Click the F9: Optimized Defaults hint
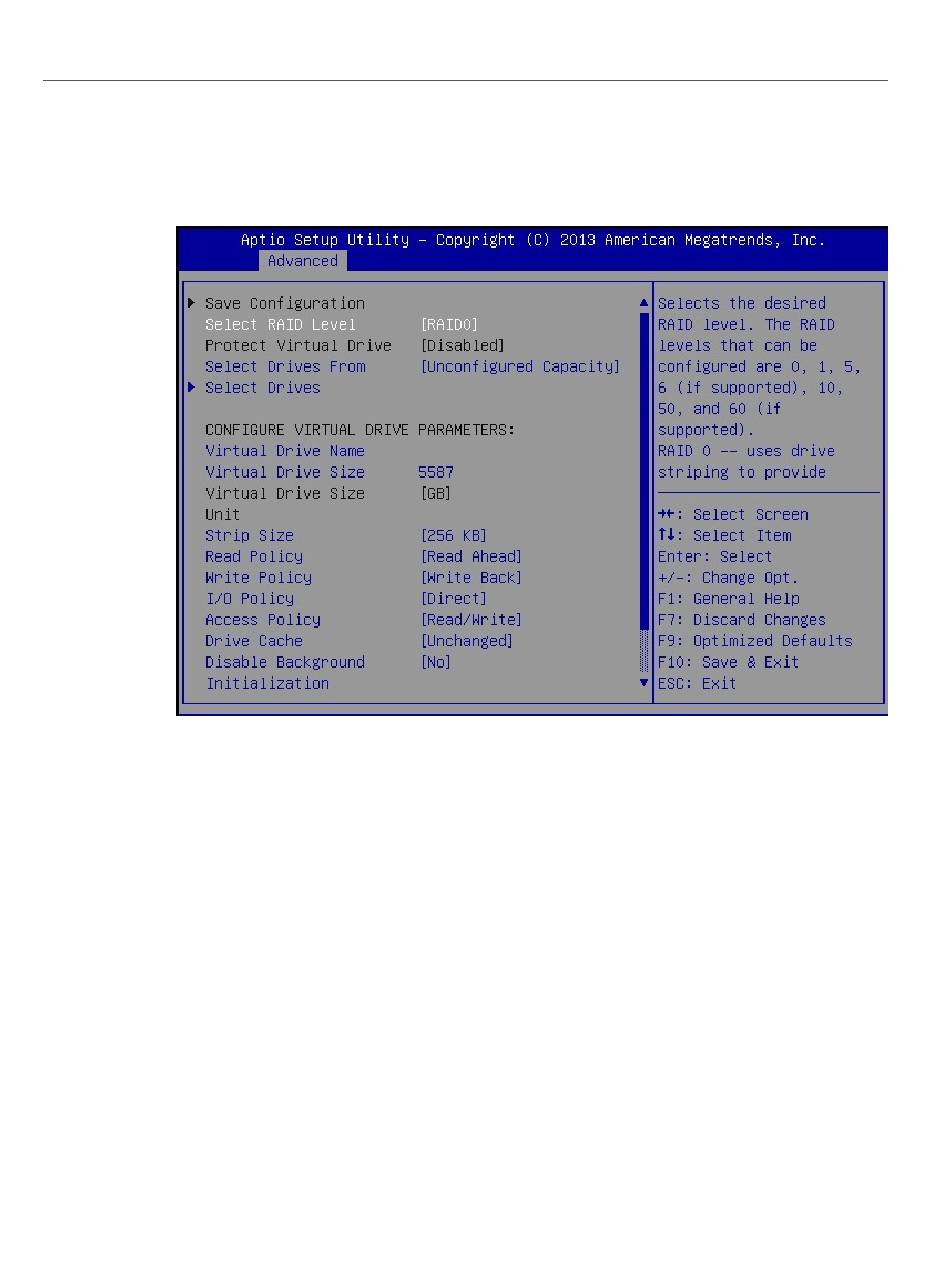This screenshot has height=1284, width=950. [755, 640]
